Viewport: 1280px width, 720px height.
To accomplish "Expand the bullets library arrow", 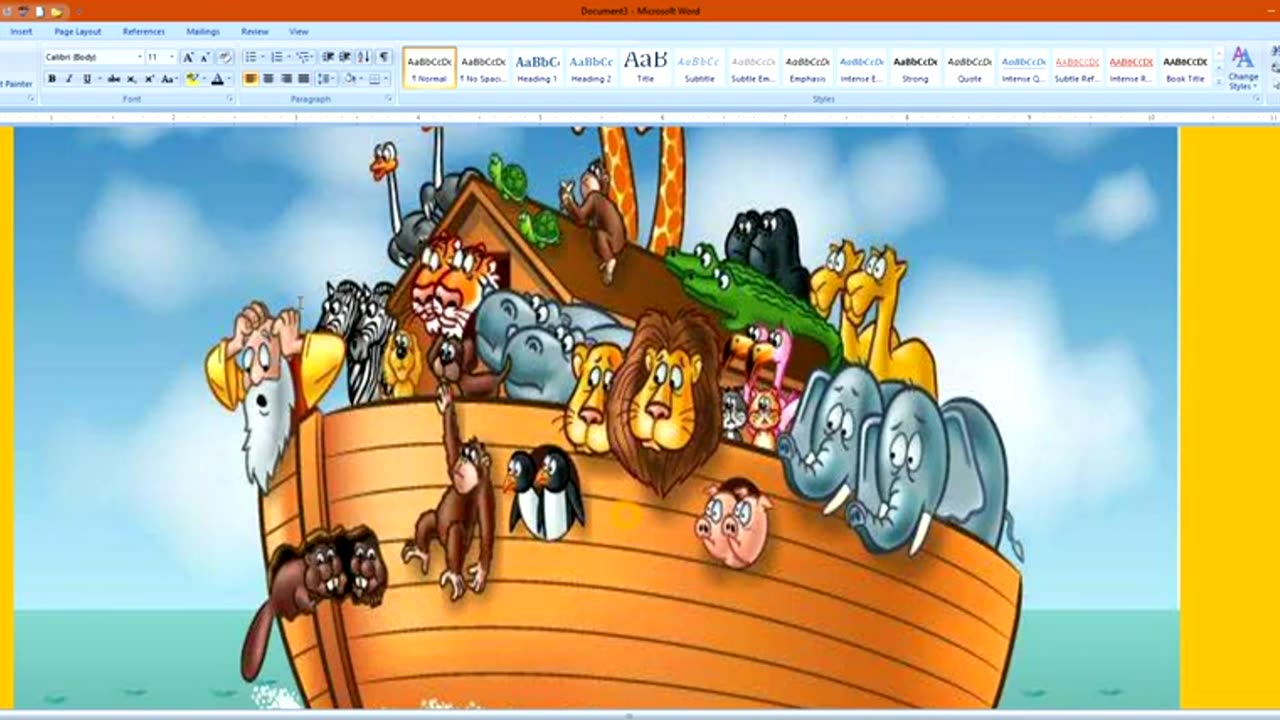I will point(263,57).
